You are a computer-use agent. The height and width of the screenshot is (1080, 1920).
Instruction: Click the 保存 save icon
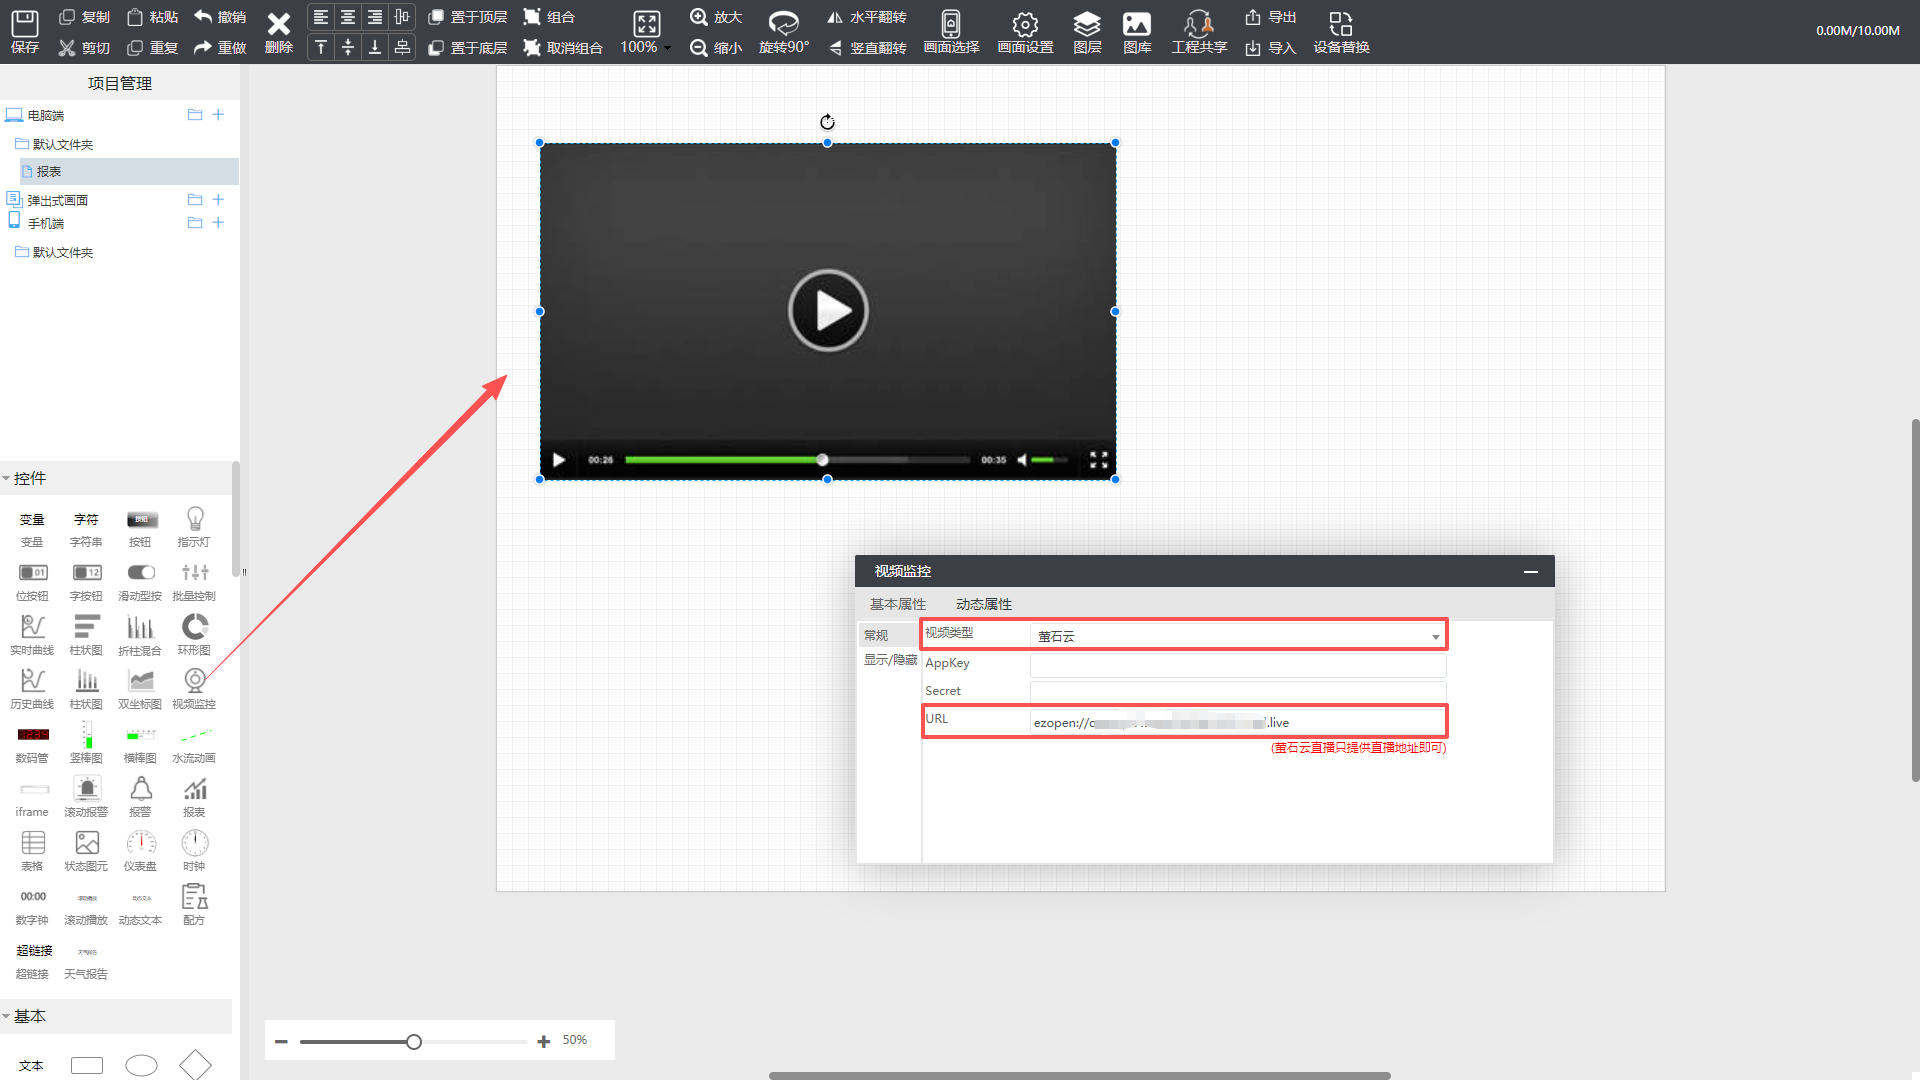pos(24,24)
